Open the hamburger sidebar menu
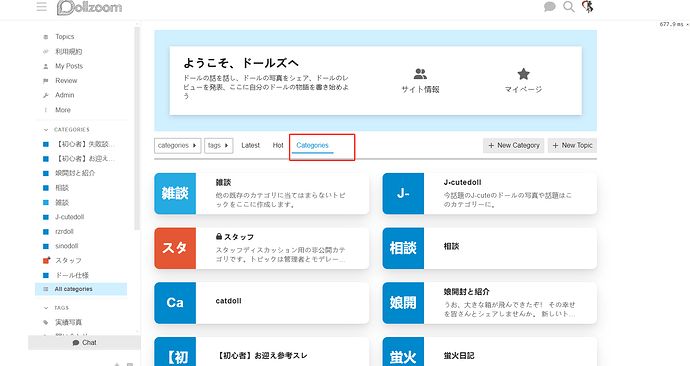The image size is (690, 366). (41, 7)
